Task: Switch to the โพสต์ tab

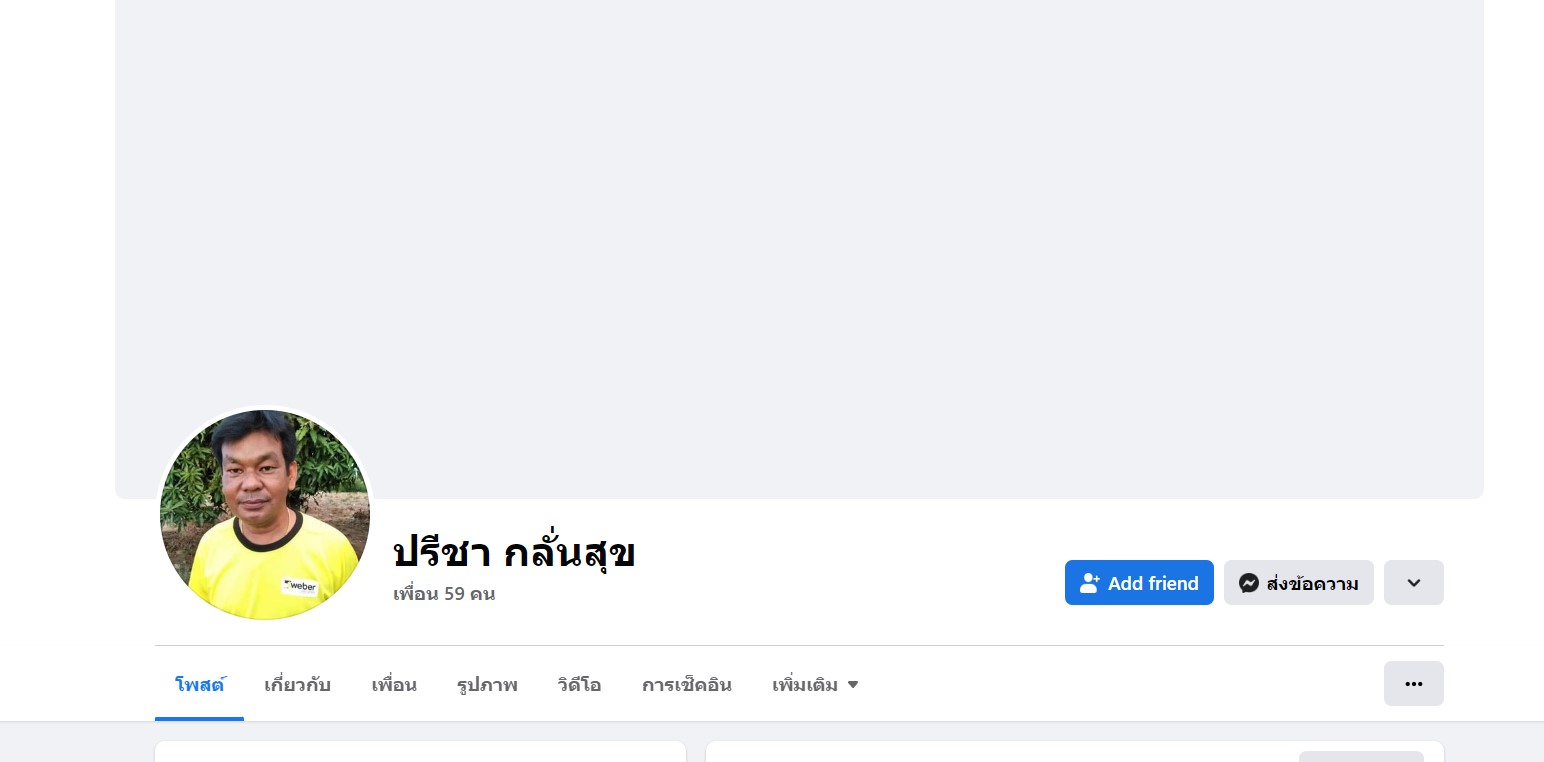Action: [199, 685]
